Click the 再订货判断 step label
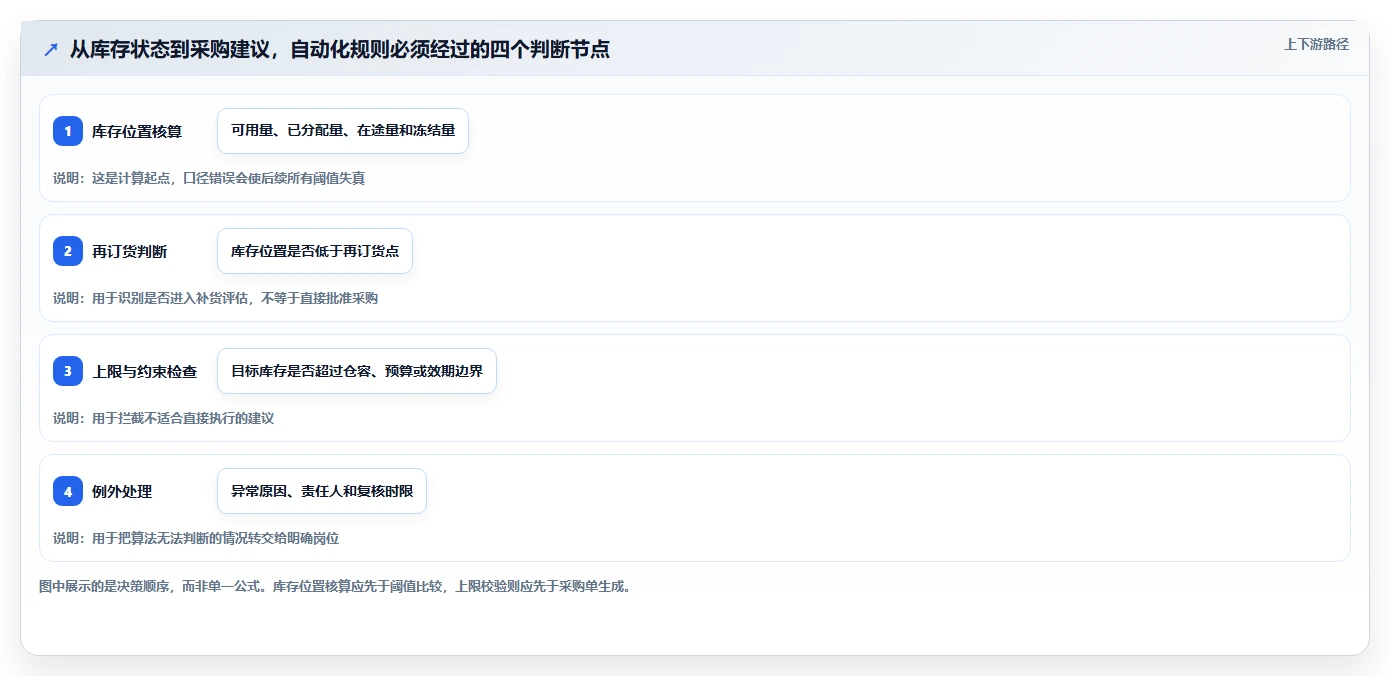 (130, 251)
